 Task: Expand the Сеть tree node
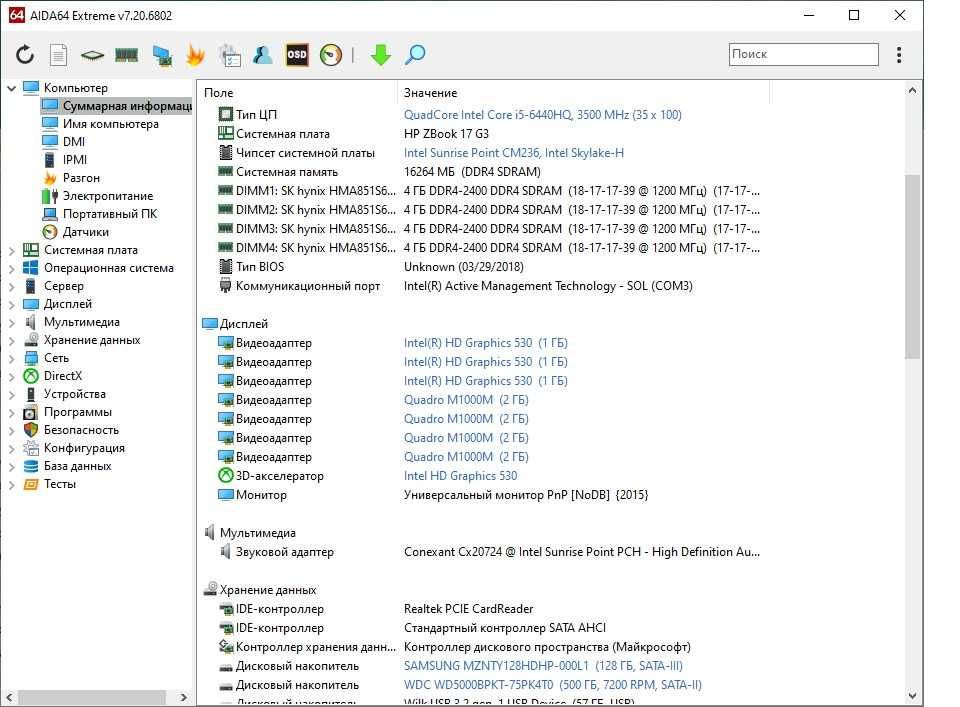tap(12, 358)
